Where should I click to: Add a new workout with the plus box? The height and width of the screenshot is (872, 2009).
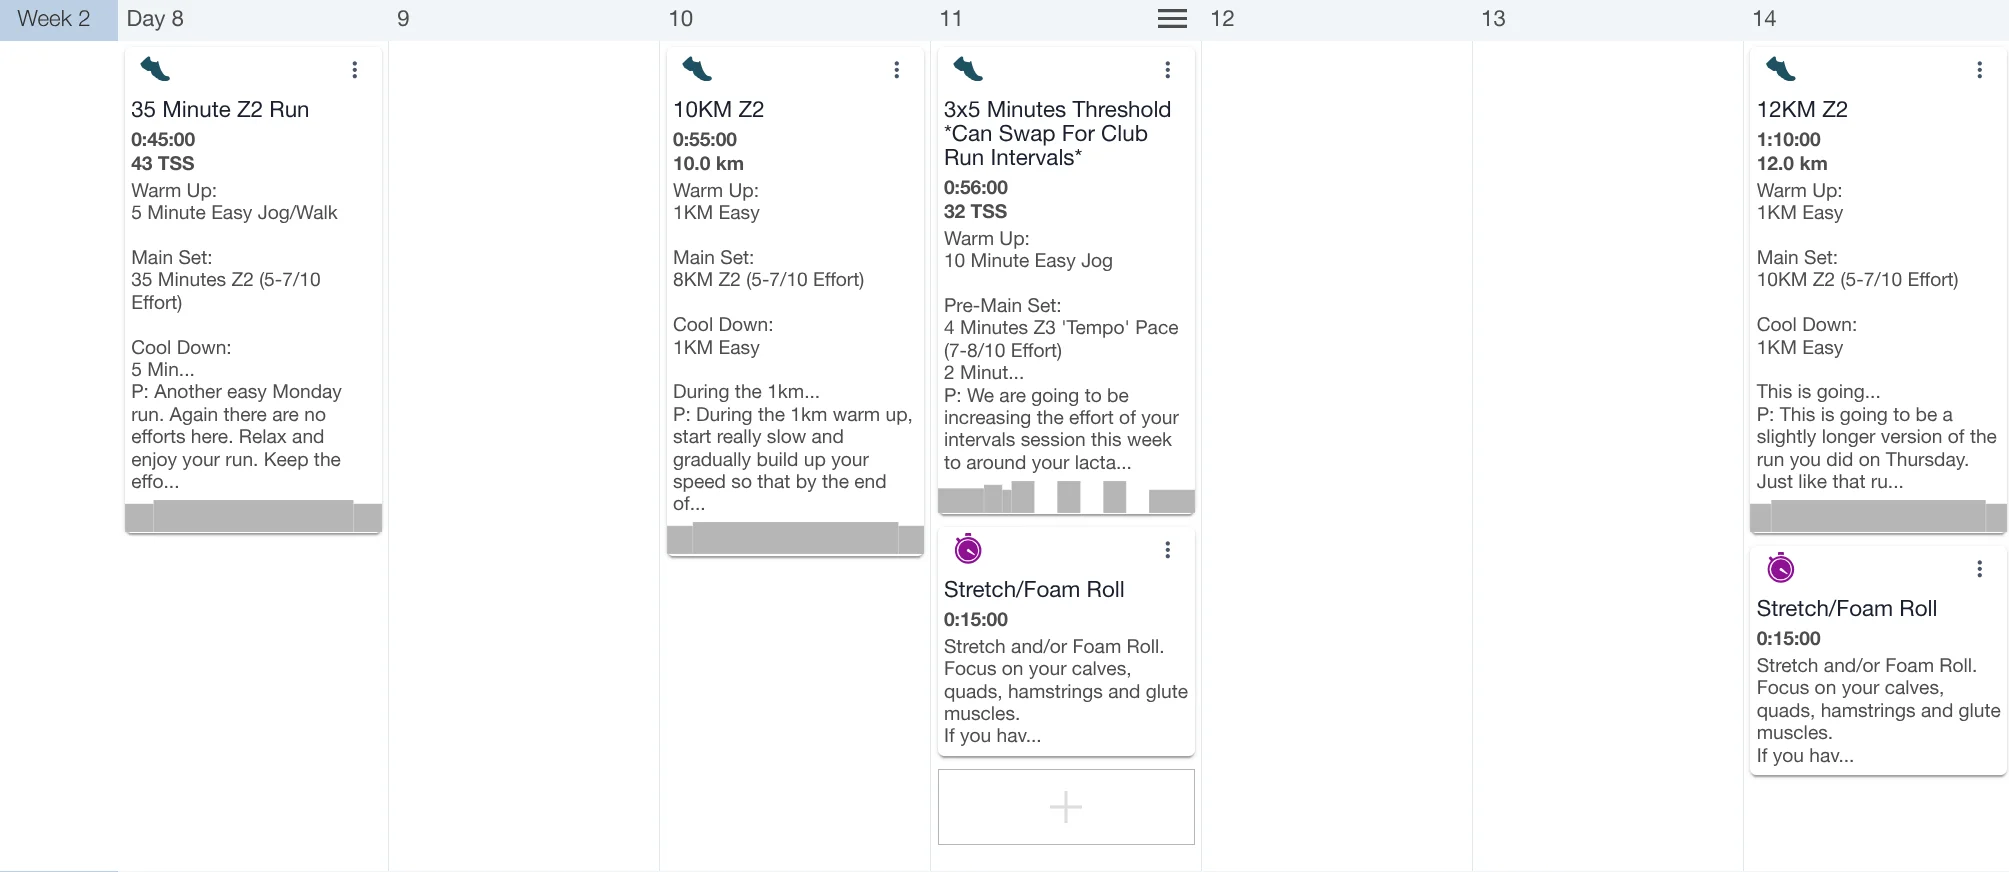tap(1066, 807)
